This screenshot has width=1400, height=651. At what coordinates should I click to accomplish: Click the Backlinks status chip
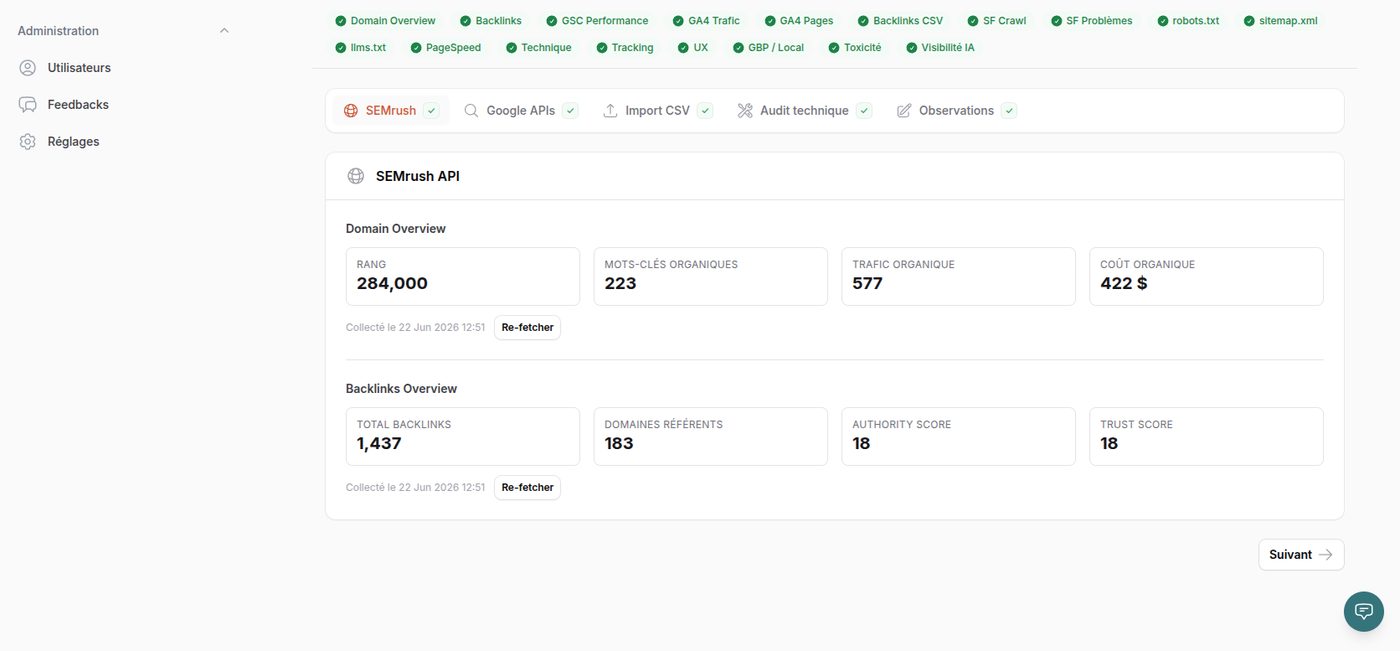[x=491, y=21]
